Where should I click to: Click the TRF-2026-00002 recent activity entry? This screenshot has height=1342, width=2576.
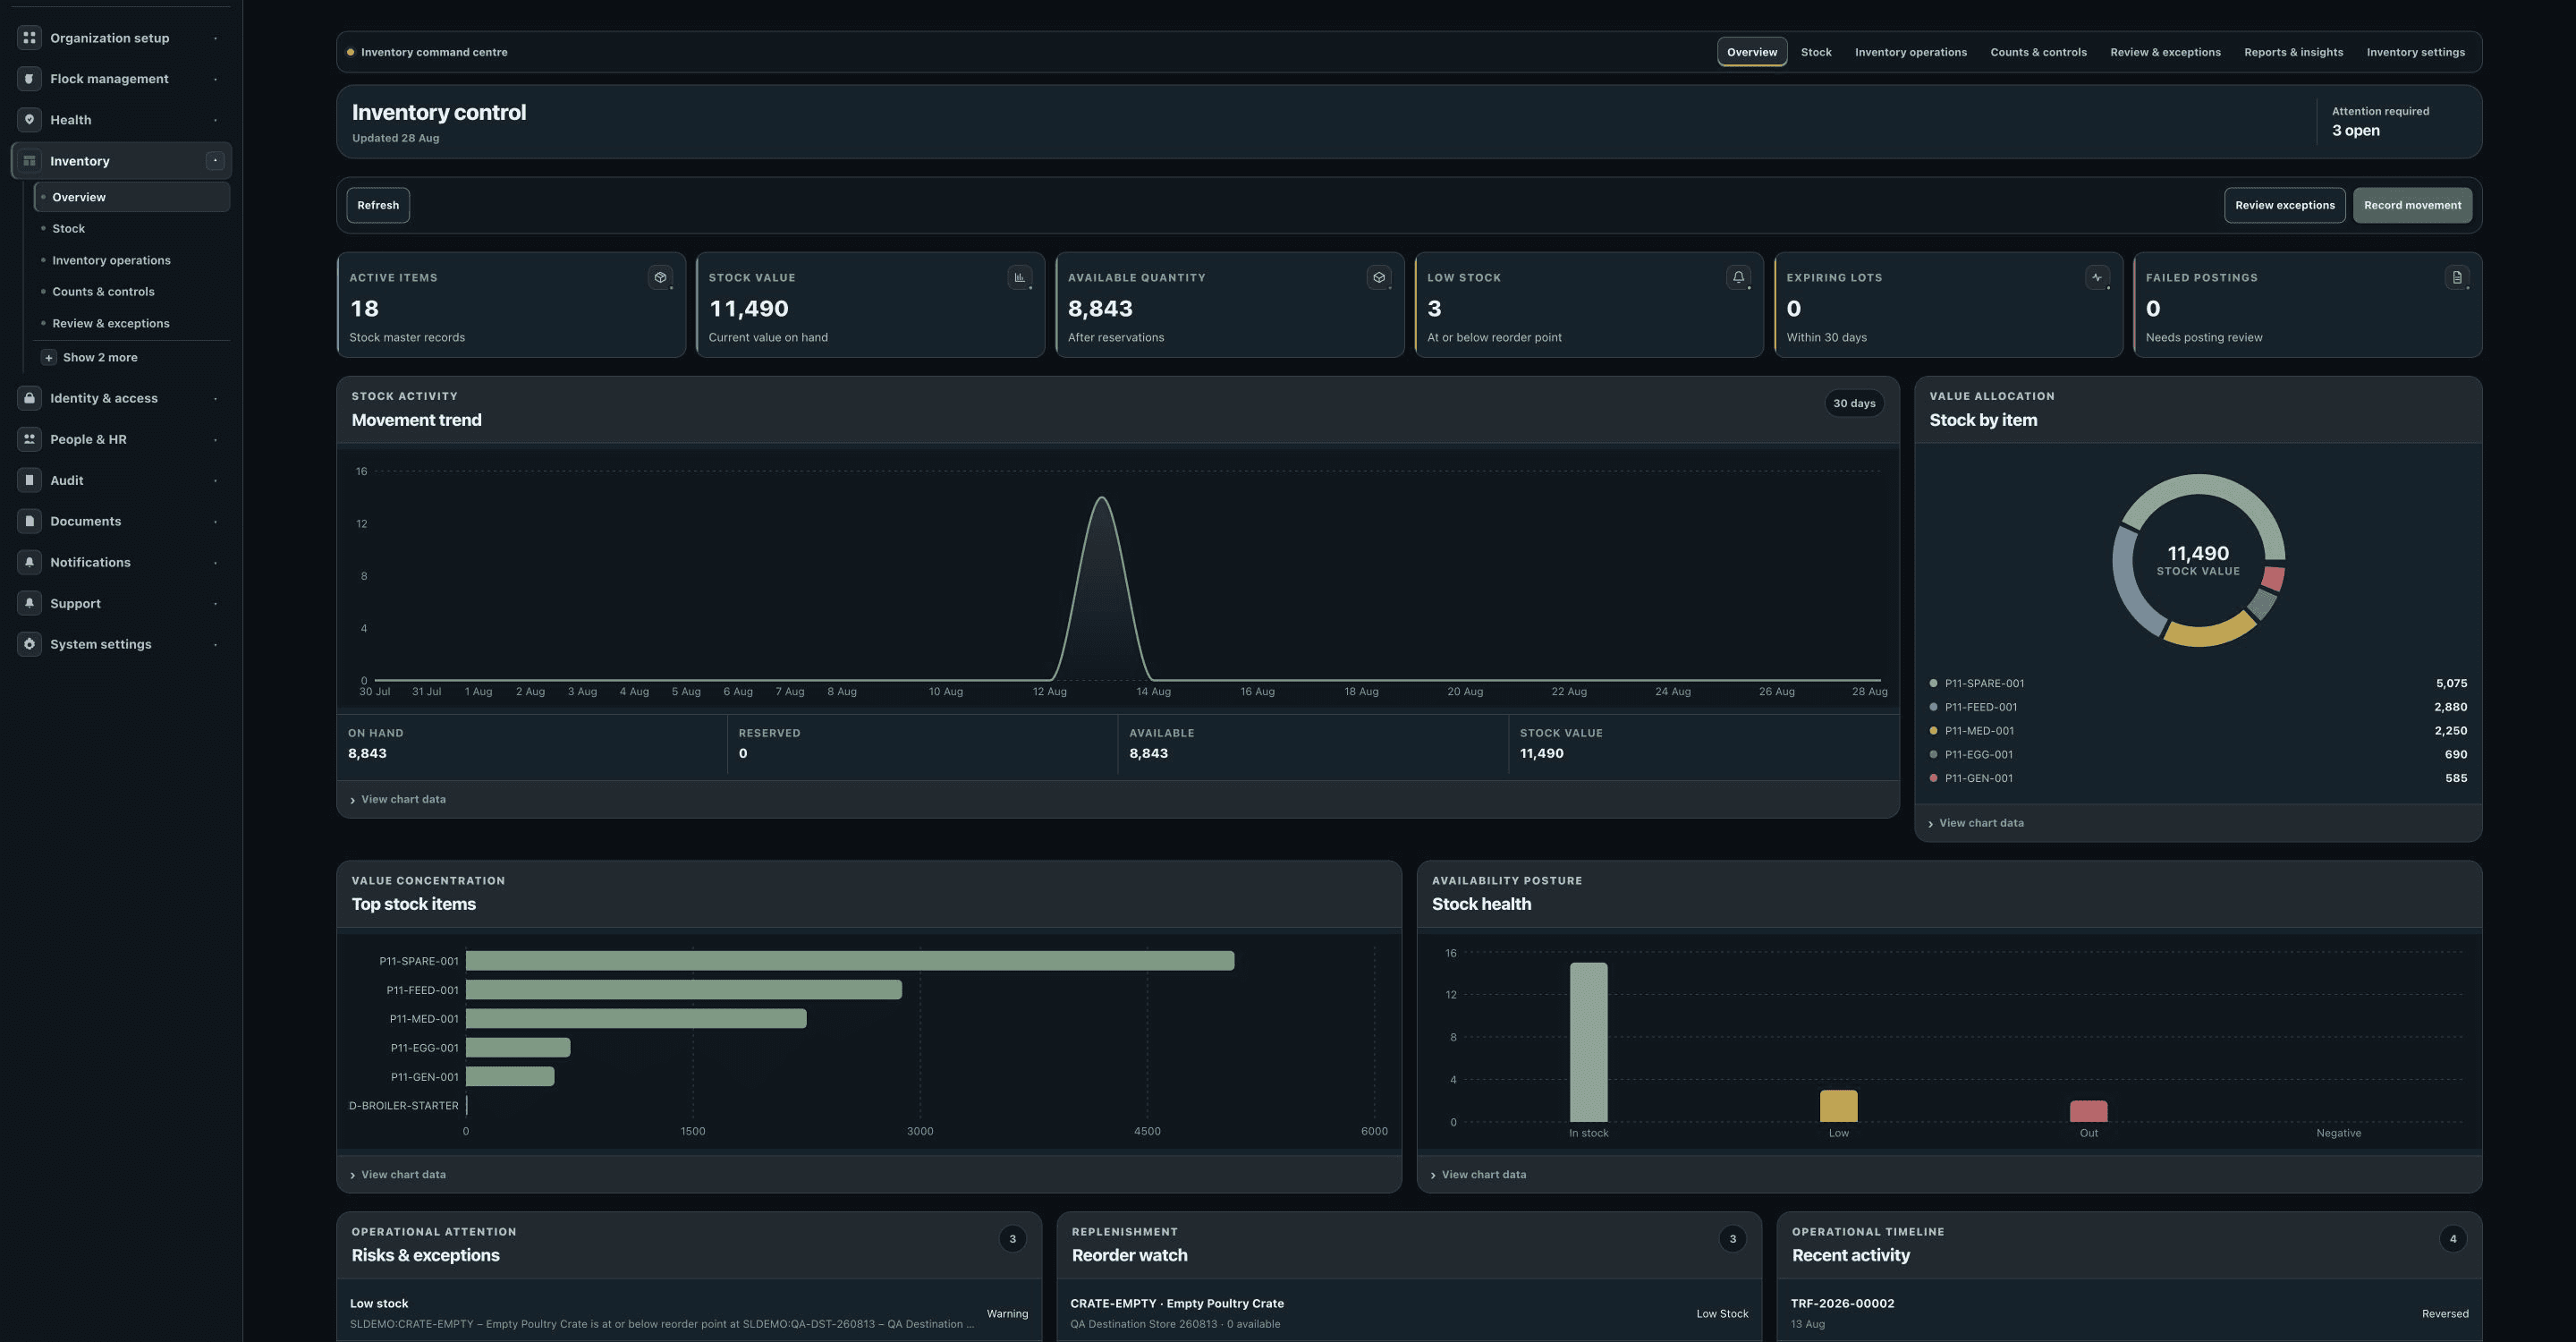[2129, 1313]
